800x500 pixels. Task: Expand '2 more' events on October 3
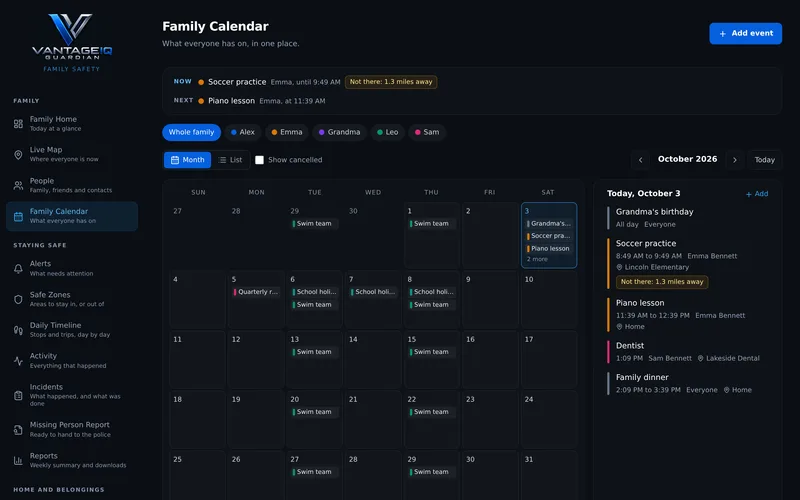coord(537,259)
